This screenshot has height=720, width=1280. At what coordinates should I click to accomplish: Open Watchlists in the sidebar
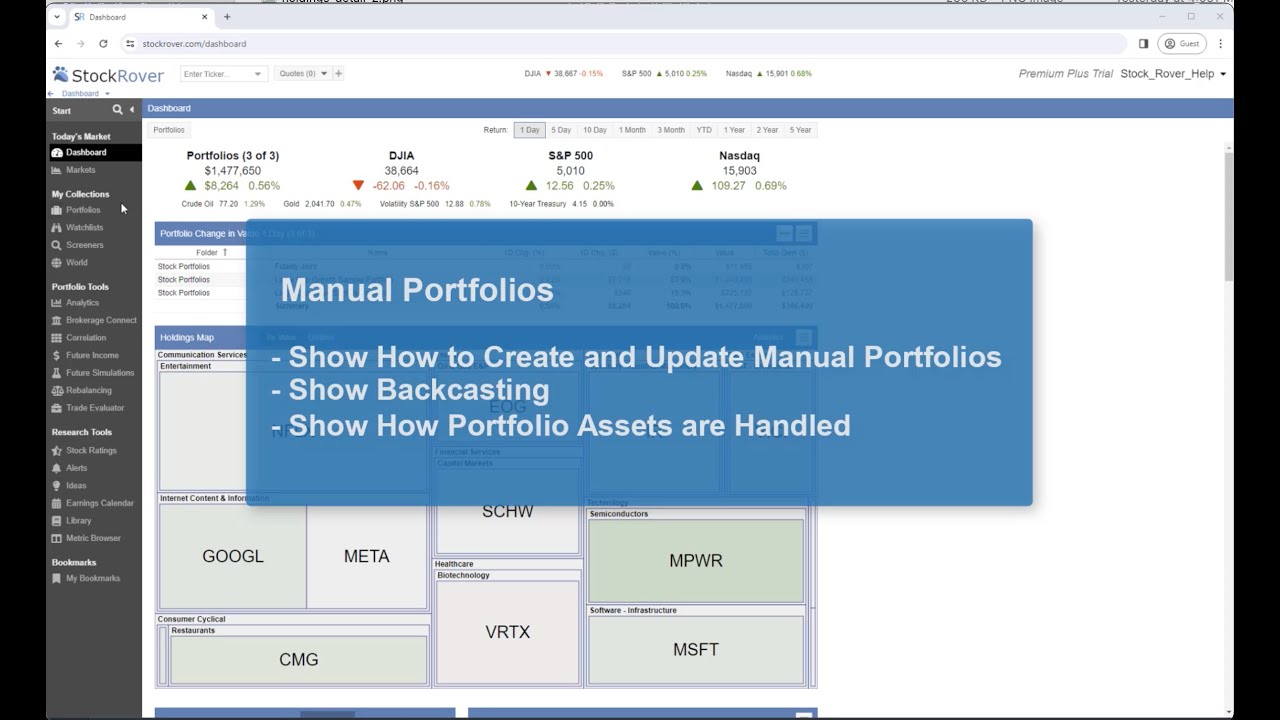point(84,228)
